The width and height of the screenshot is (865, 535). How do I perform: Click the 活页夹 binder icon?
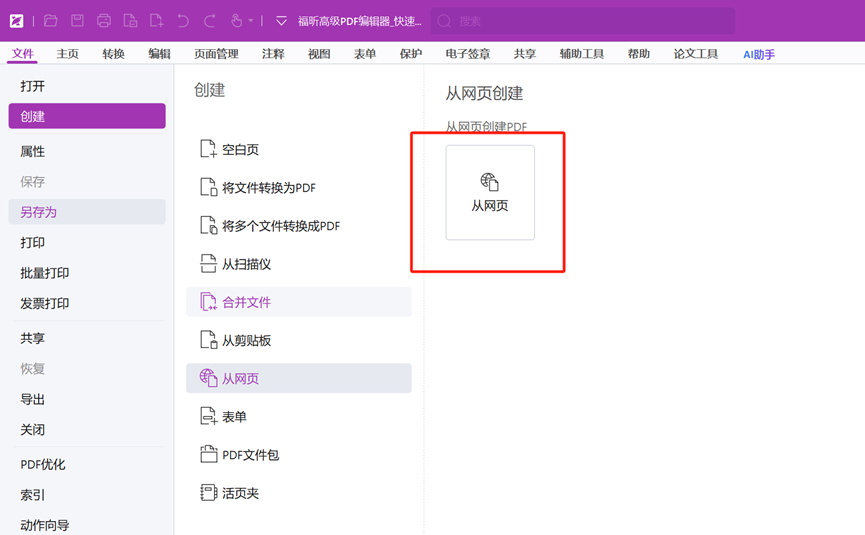(208, 492)
